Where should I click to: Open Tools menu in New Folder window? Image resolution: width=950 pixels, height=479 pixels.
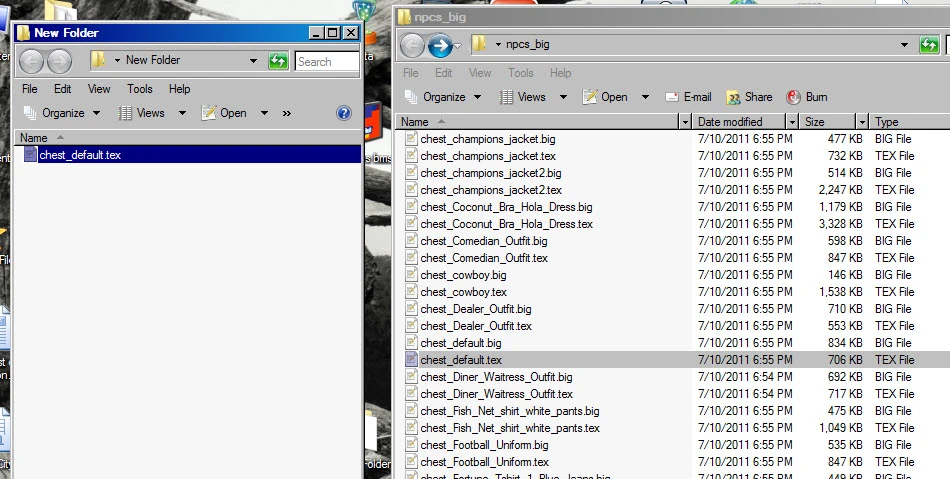[139, 88]
